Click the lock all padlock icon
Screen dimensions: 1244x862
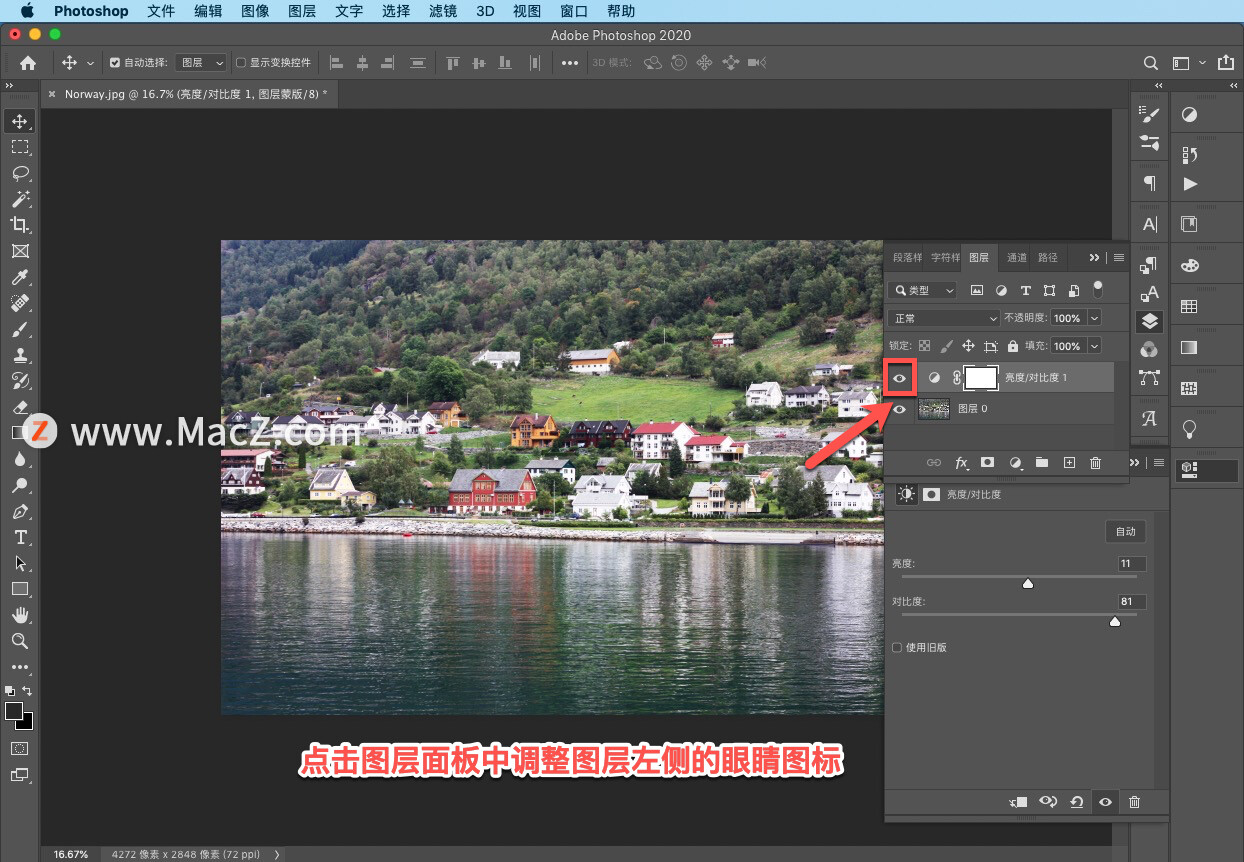point(1013,346)
